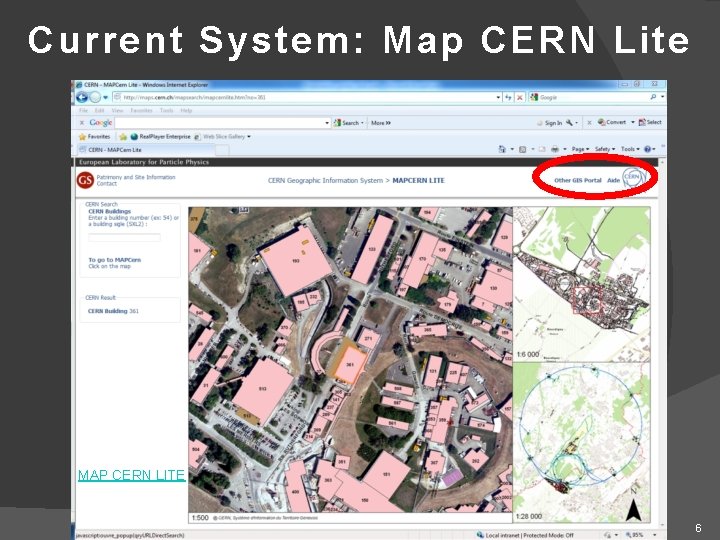Screen dimensions: 720x540
Task: Select the CERN - MAPCern Lite tab
Action: tap(146, 150)
